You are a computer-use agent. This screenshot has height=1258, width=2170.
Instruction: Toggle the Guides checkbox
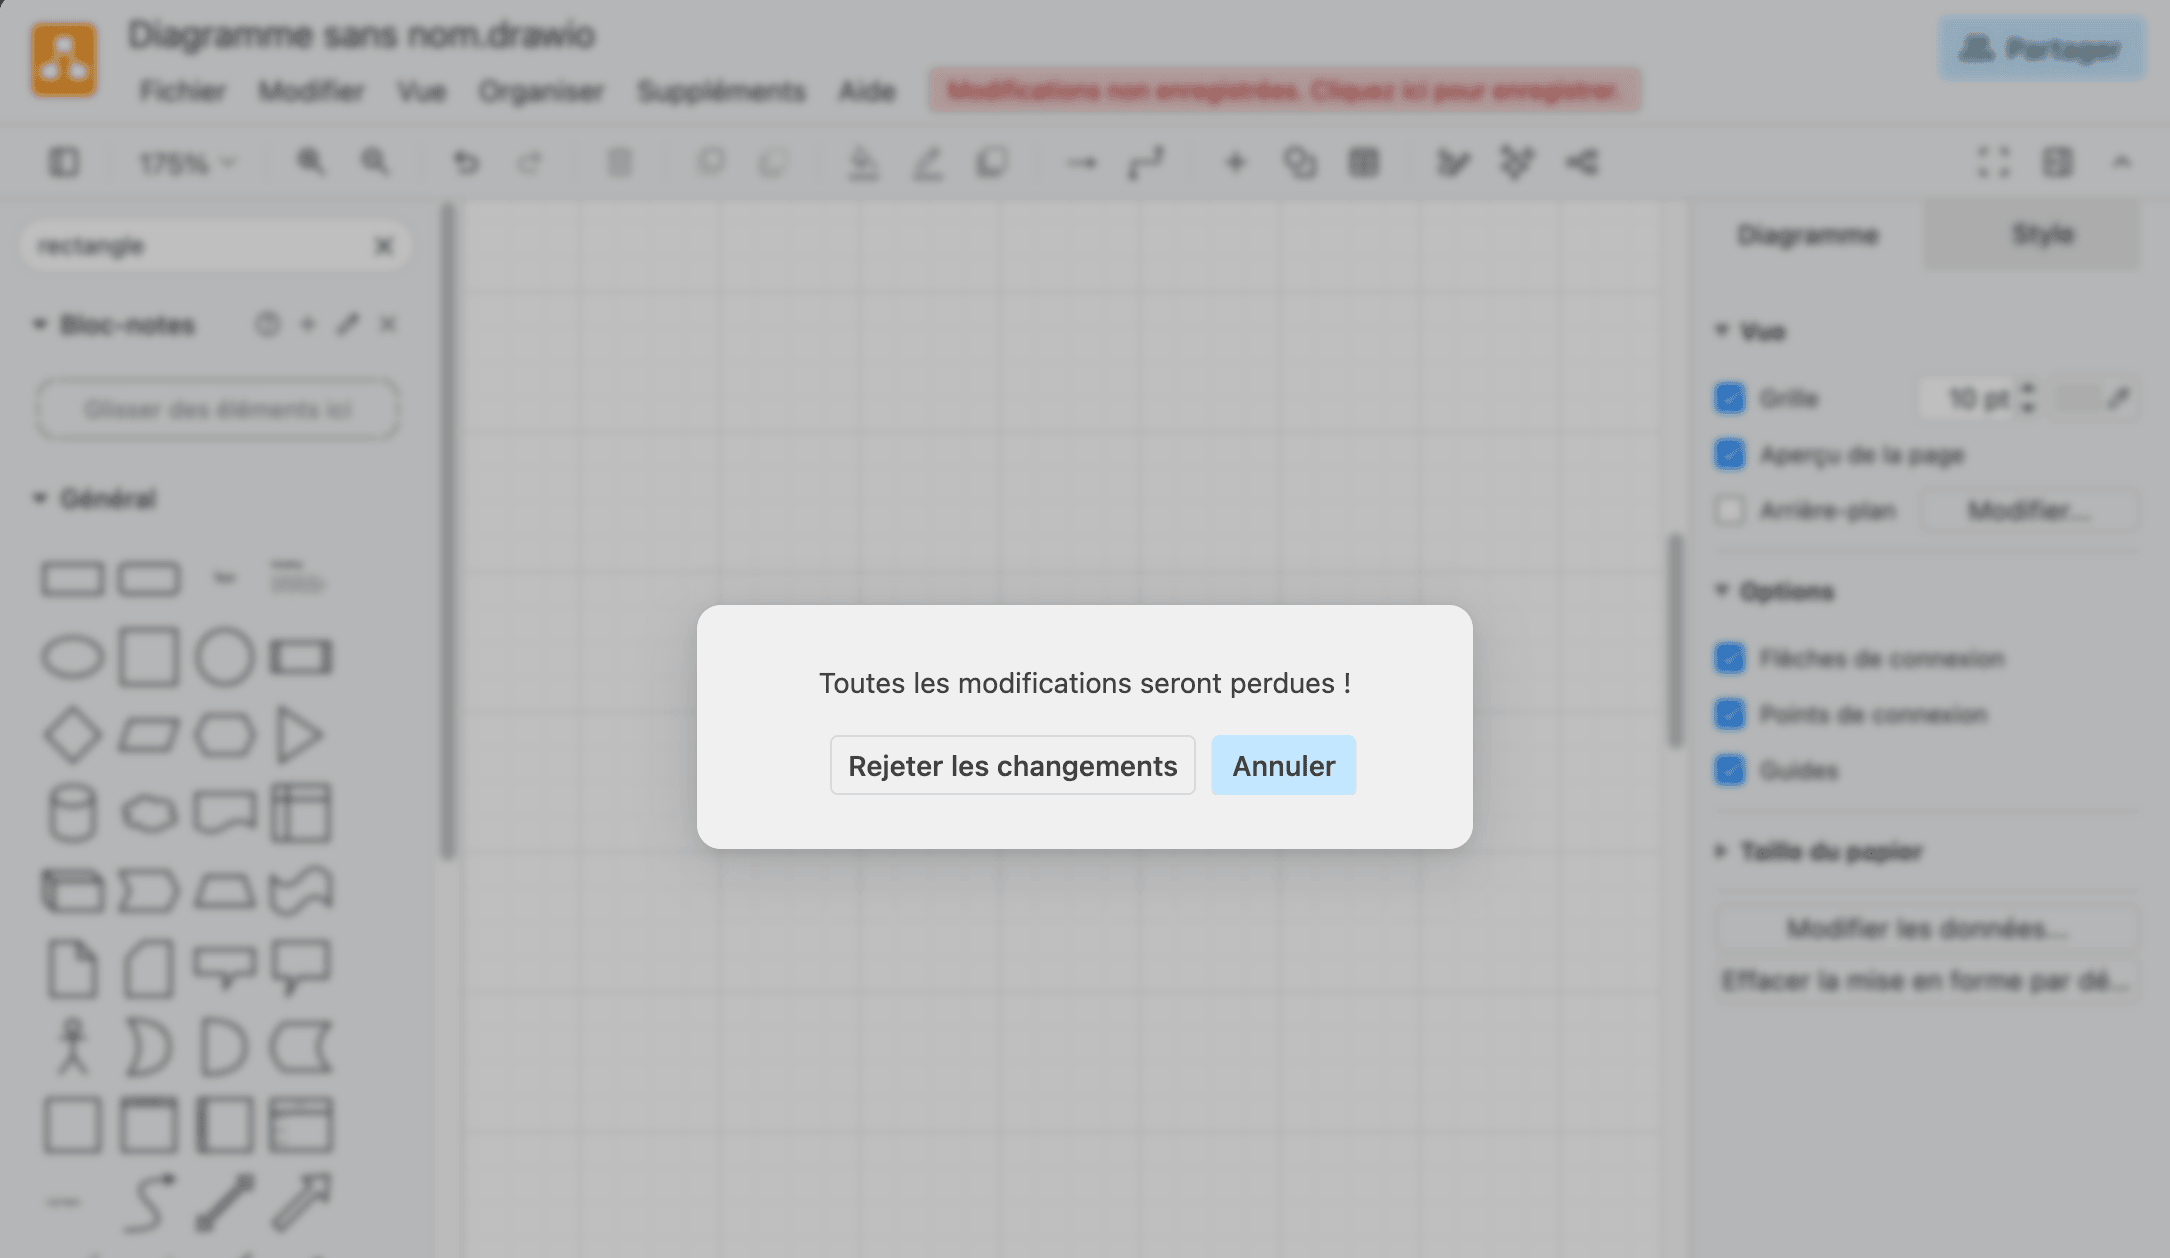pyautogui.click(x=1729, y=770)
